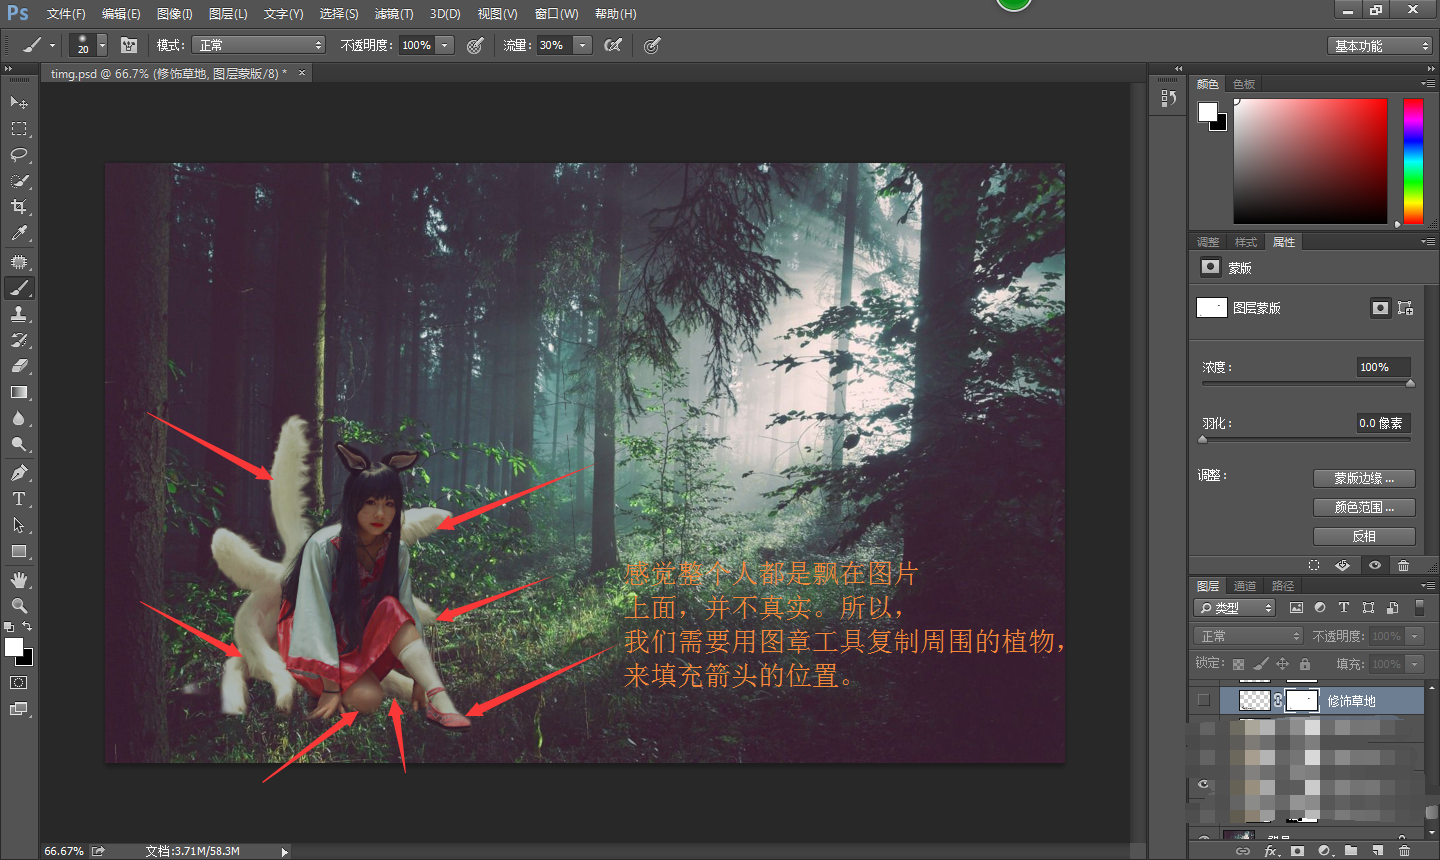Open the 基本功能 workspace dropdown

pyautogui.click(x=1380, y=46)
